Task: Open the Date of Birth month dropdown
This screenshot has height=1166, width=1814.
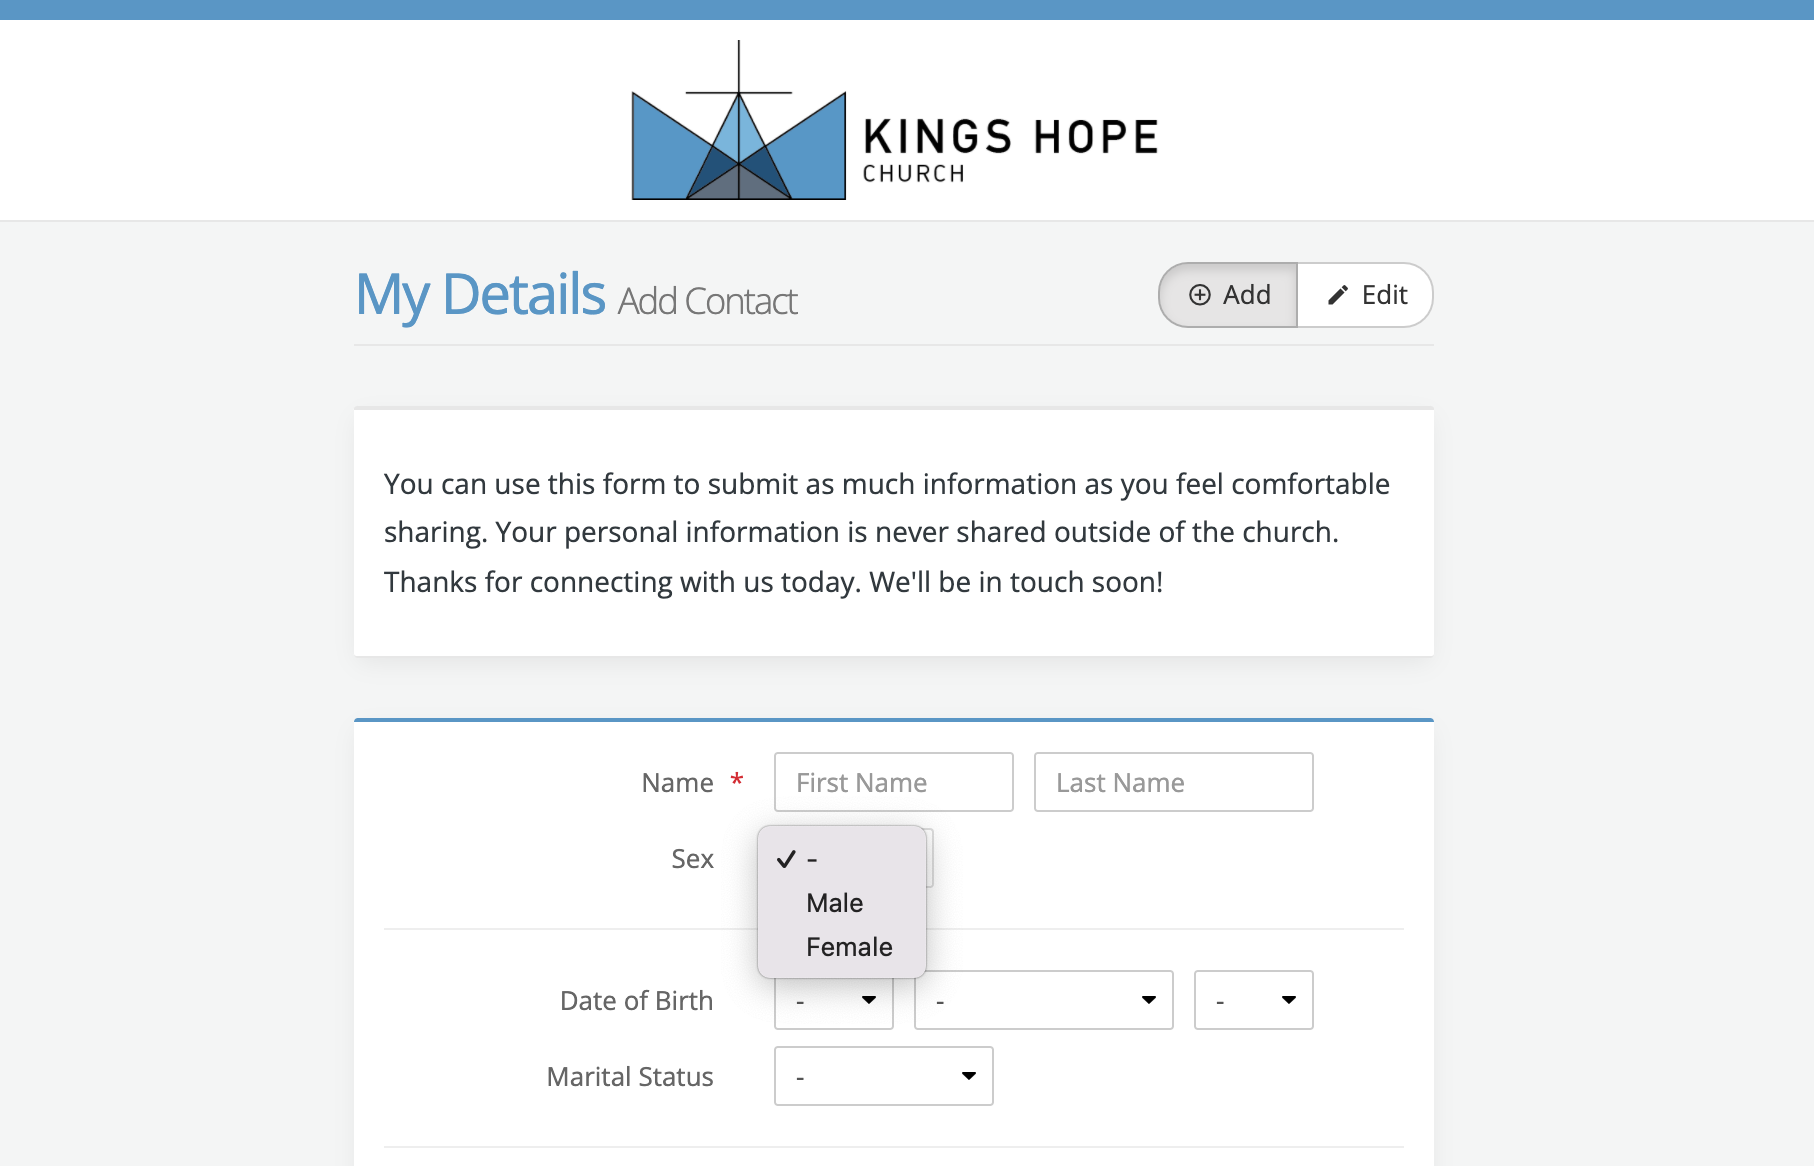Action: pos(1044,1000)
